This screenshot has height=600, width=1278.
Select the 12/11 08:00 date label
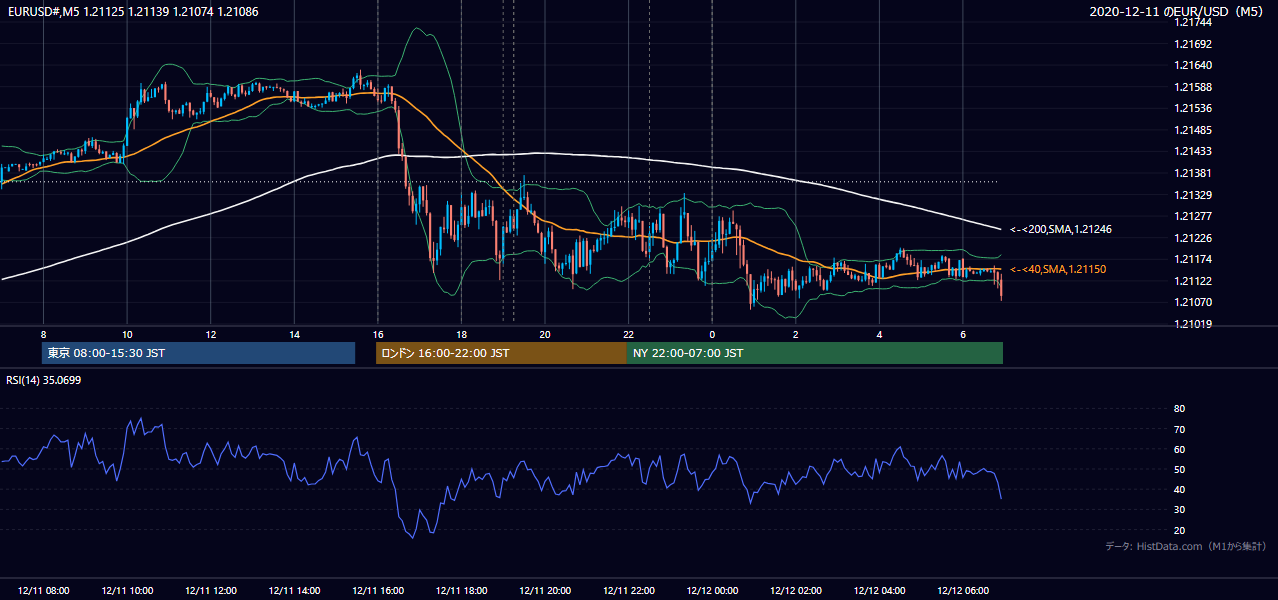[43, 591]
